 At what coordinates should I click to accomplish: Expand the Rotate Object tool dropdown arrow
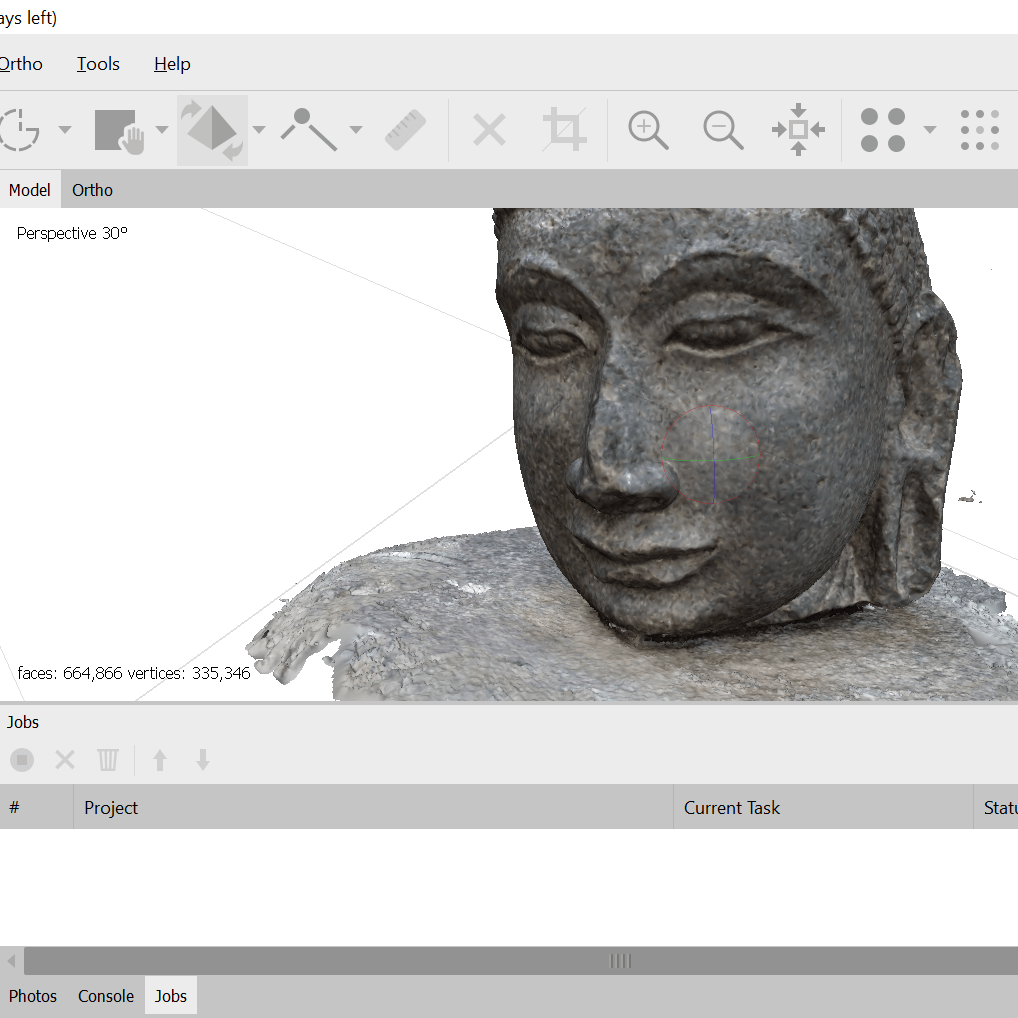(x=259, y=130)
